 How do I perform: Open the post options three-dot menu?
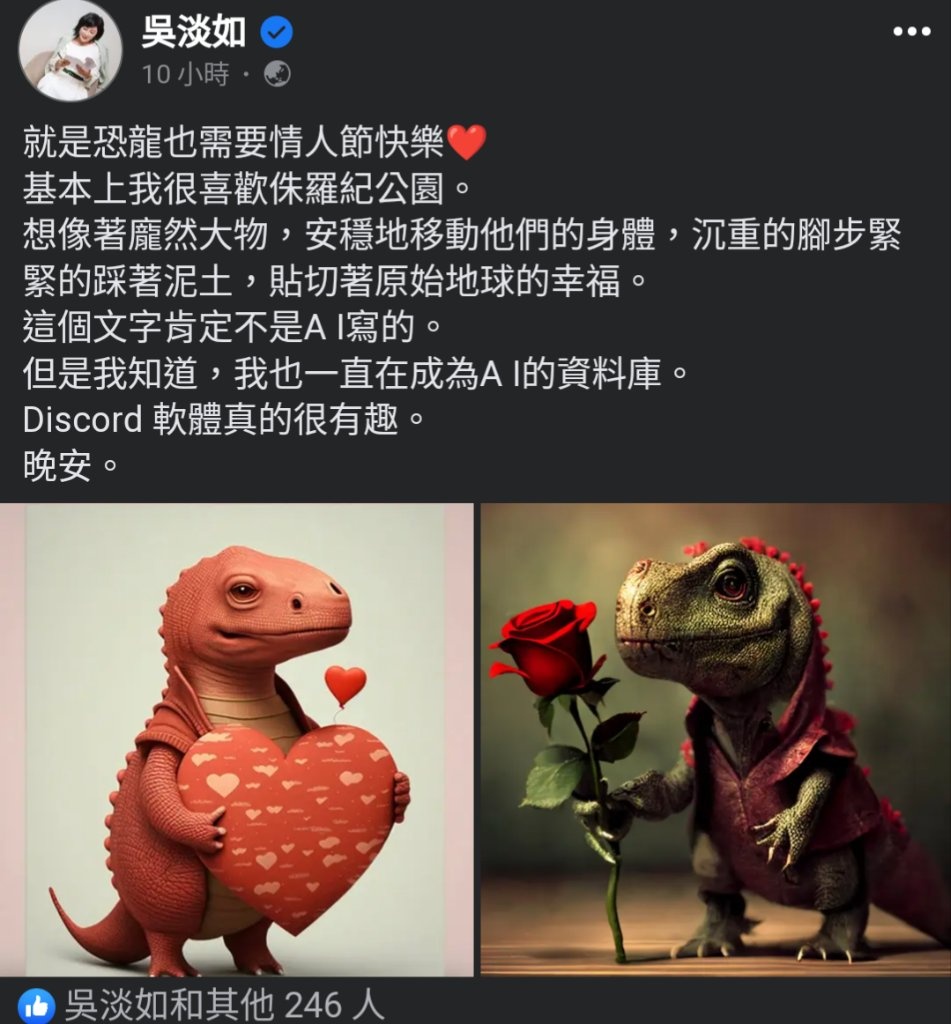pyautogui.click(x=912, y=31)
